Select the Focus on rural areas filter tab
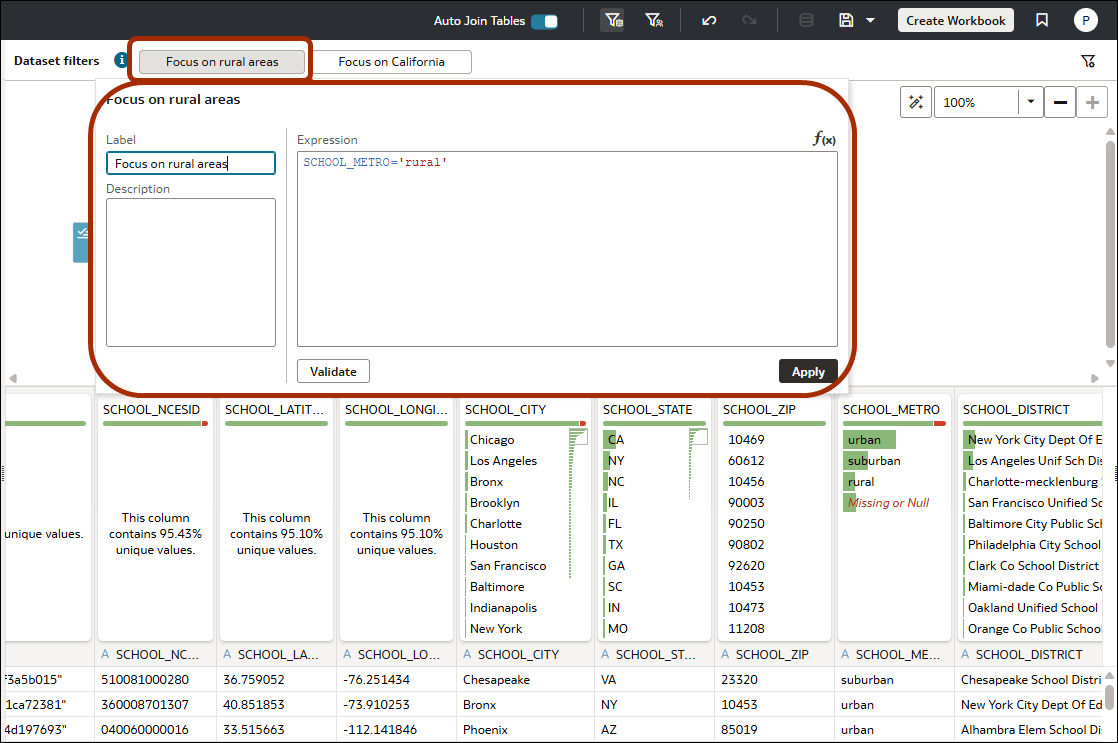The width and height of the screenshot is (1118, 743). tap(220, 61)
